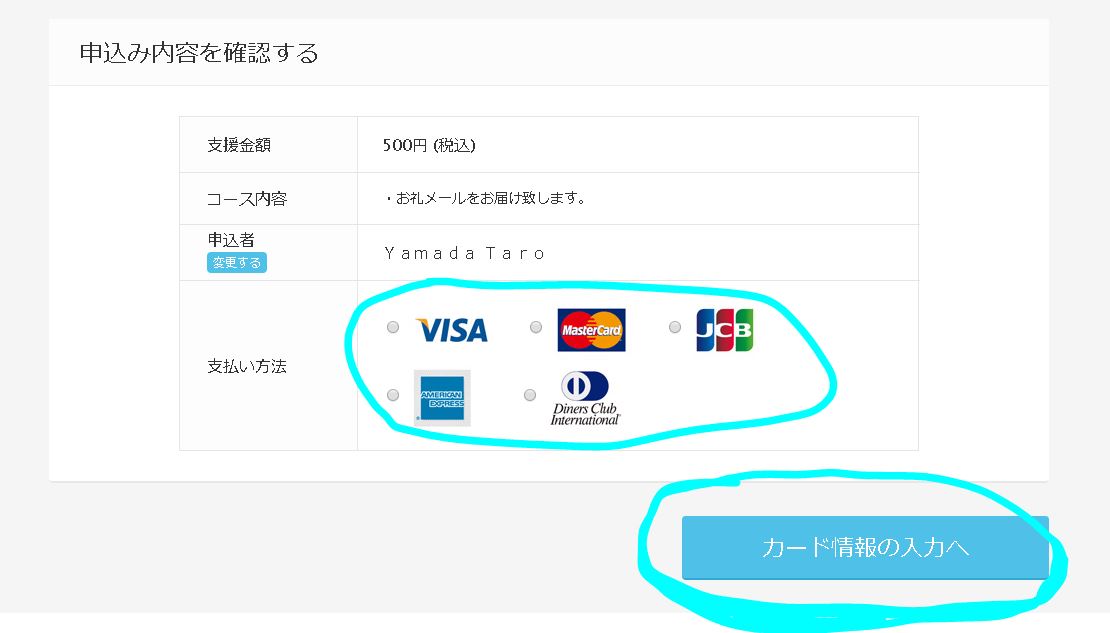Image resolution: width=1110 pixels, height=633 pixels.
Task: Click the VISA card logo
Action: point(452,329)
